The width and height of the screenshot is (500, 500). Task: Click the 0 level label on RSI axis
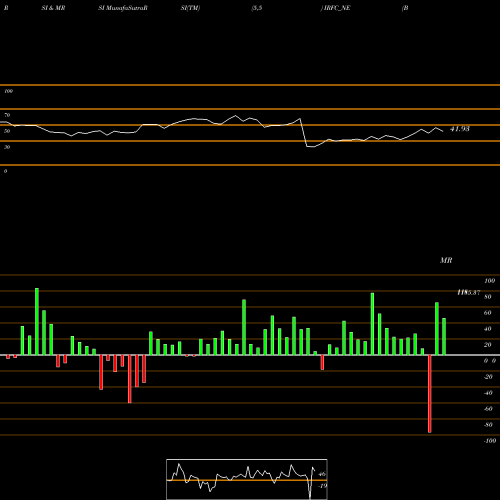click(5, 171)
